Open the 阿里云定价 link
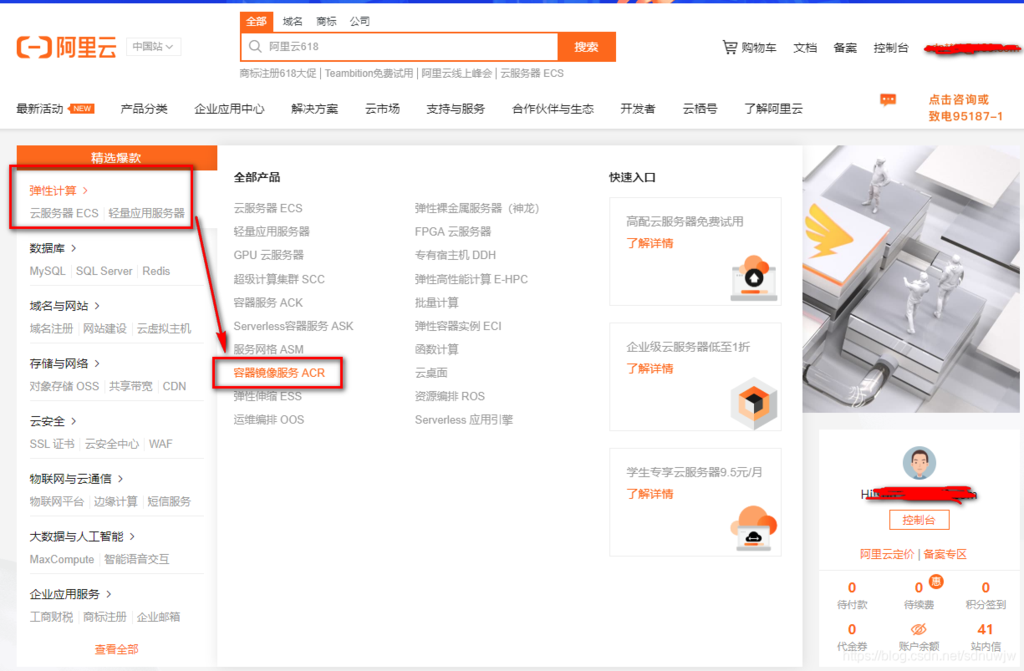 [x=886, y=555]
